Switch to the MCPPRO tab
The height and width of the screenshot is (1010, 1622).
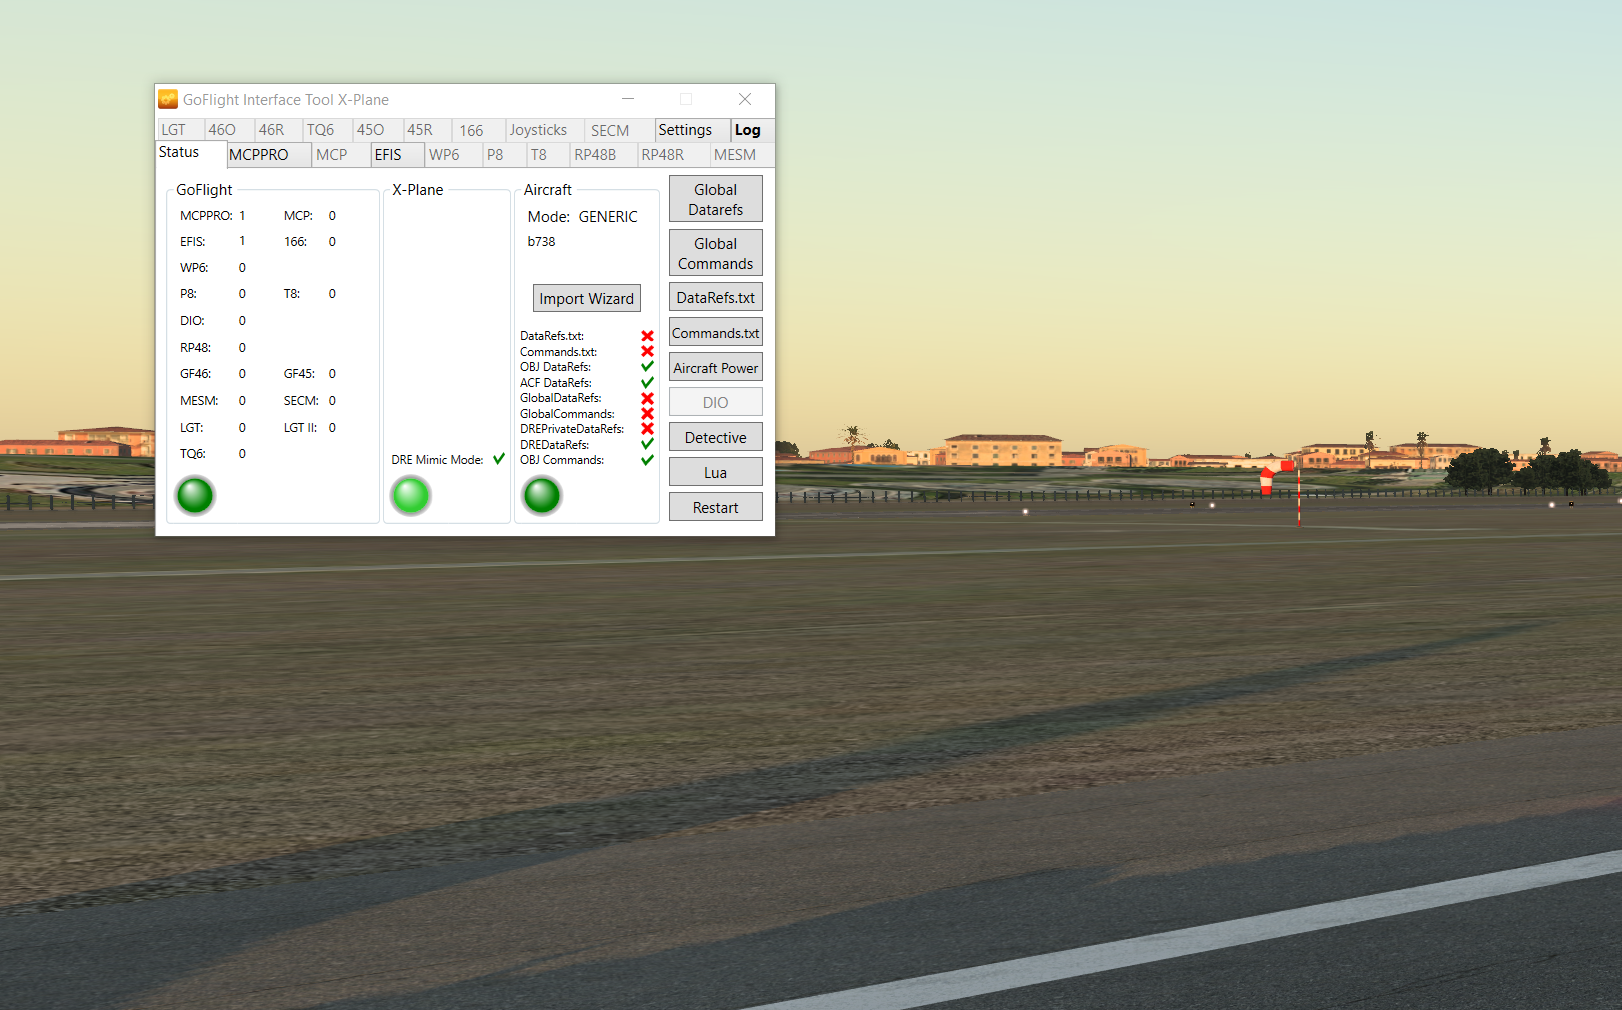point(259,155)
